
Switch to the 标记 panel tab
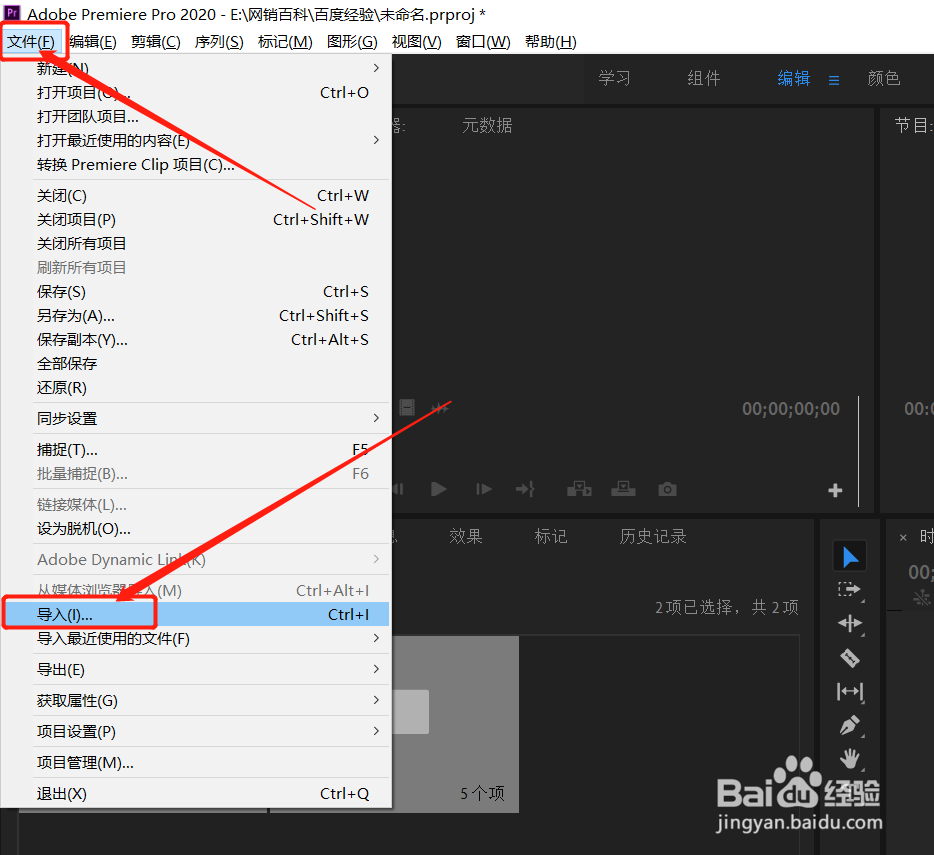(x=550, y=536)
